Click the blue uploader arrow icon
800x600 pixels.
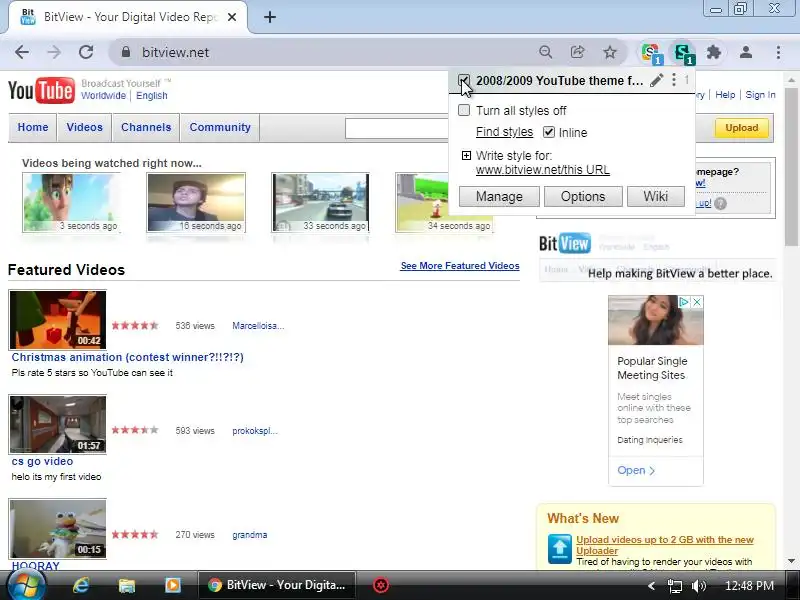(x=560, y=548)
